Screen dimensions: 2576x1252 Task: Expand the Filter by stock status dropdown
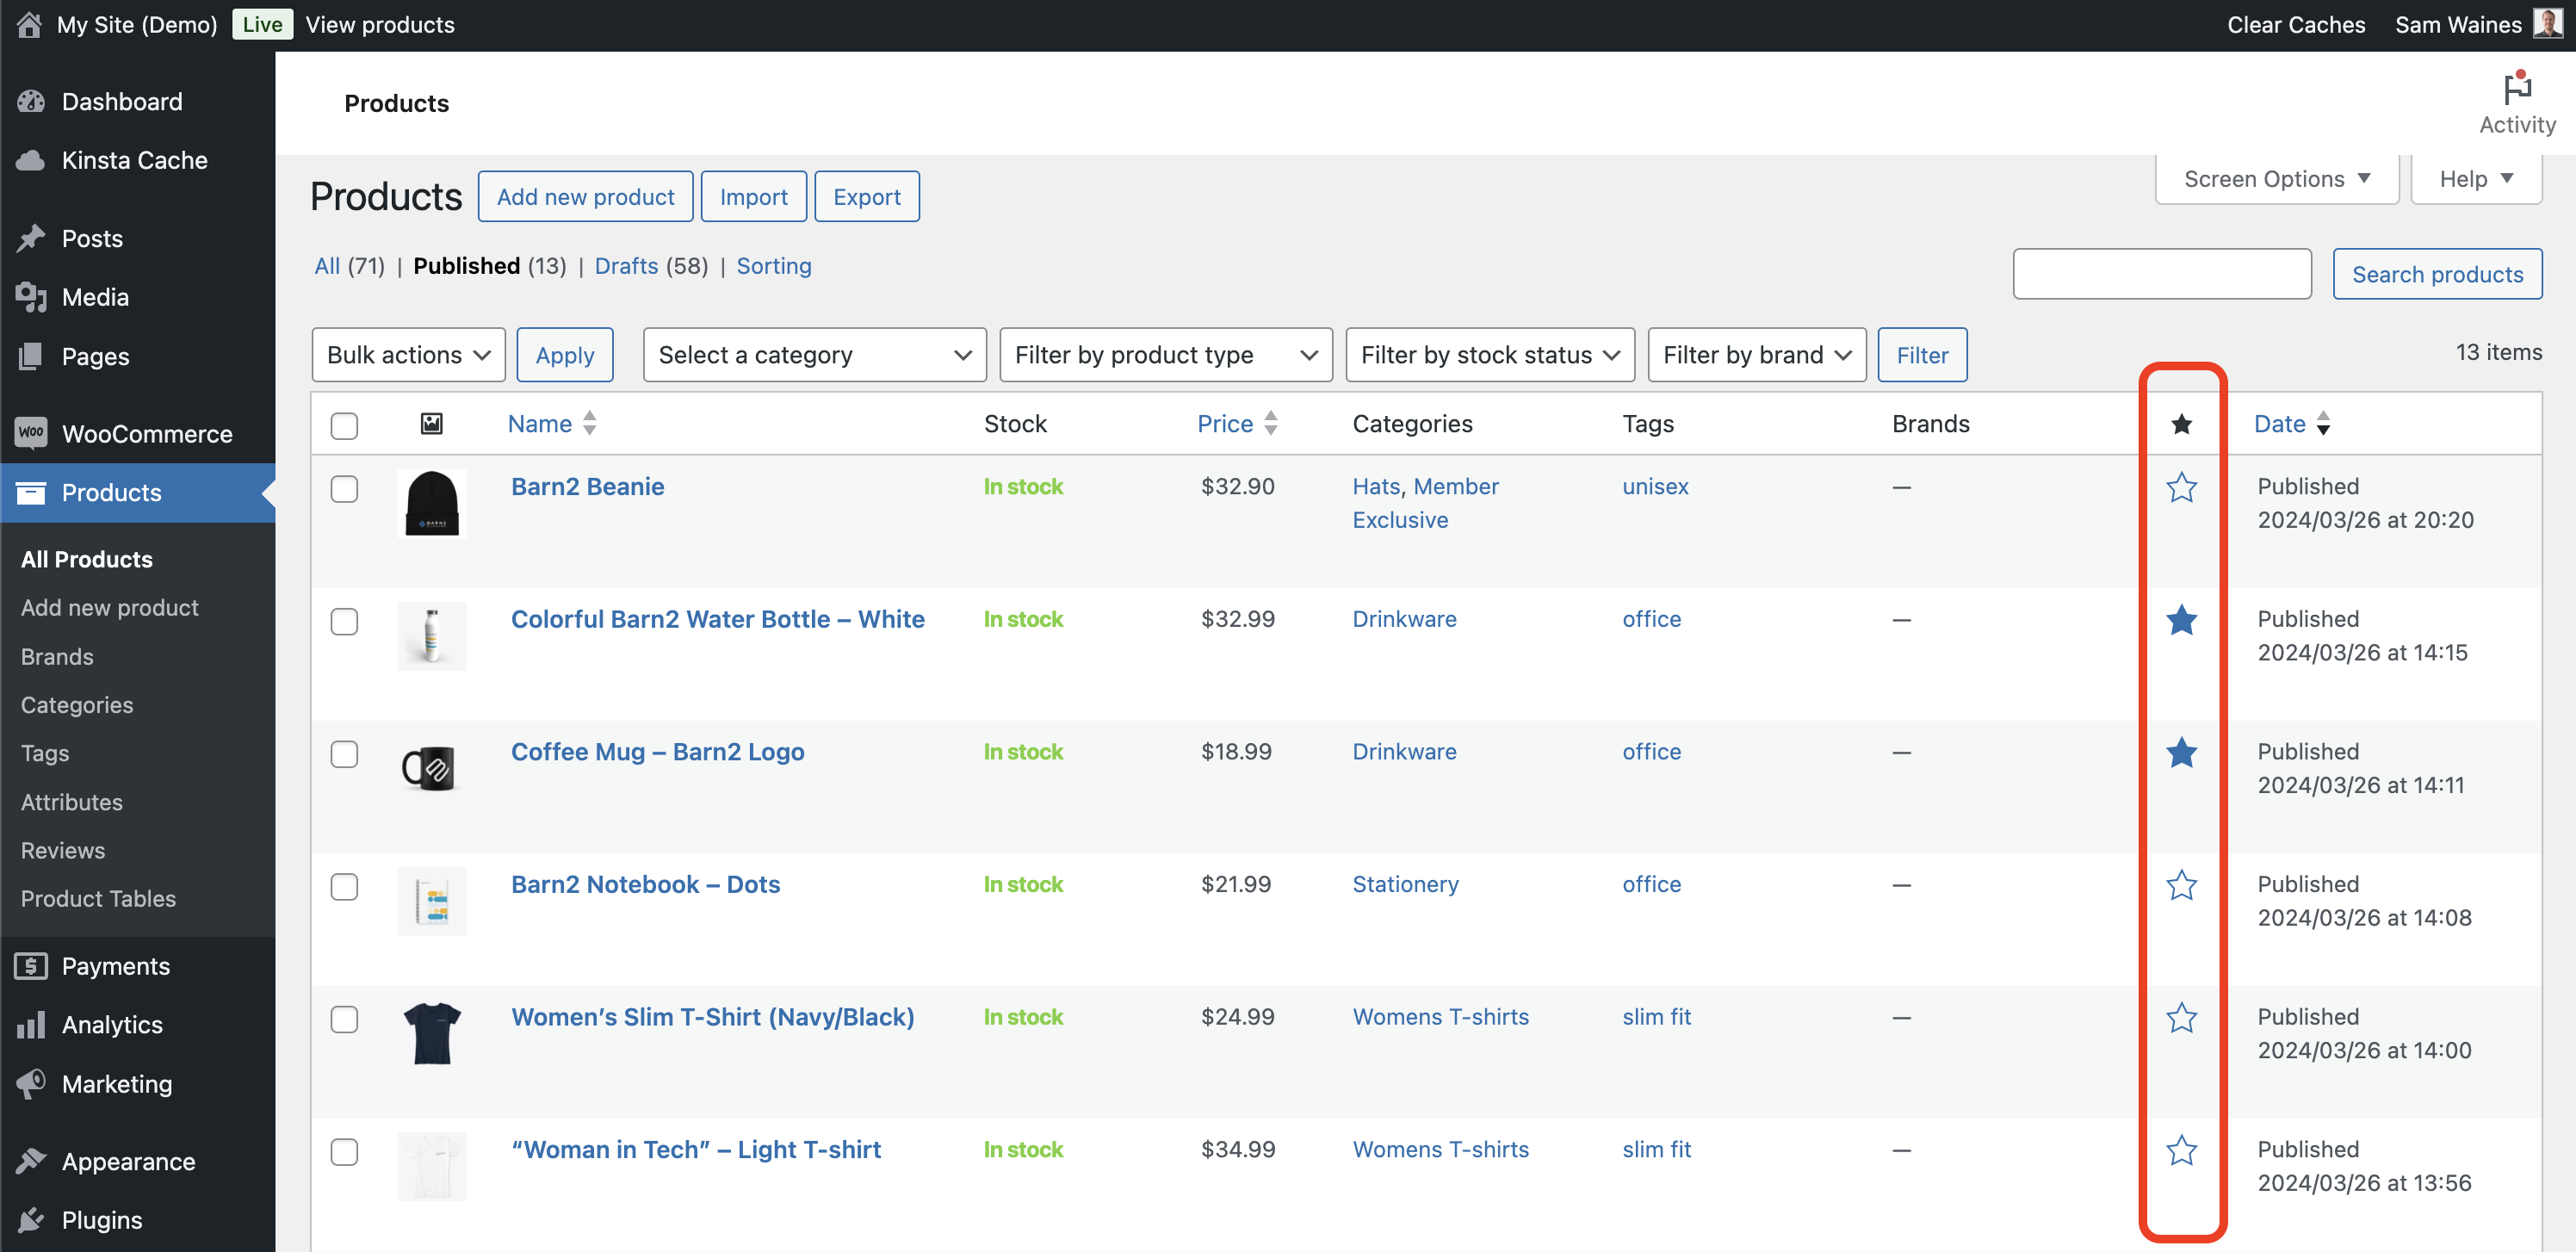click(1489, 354)
